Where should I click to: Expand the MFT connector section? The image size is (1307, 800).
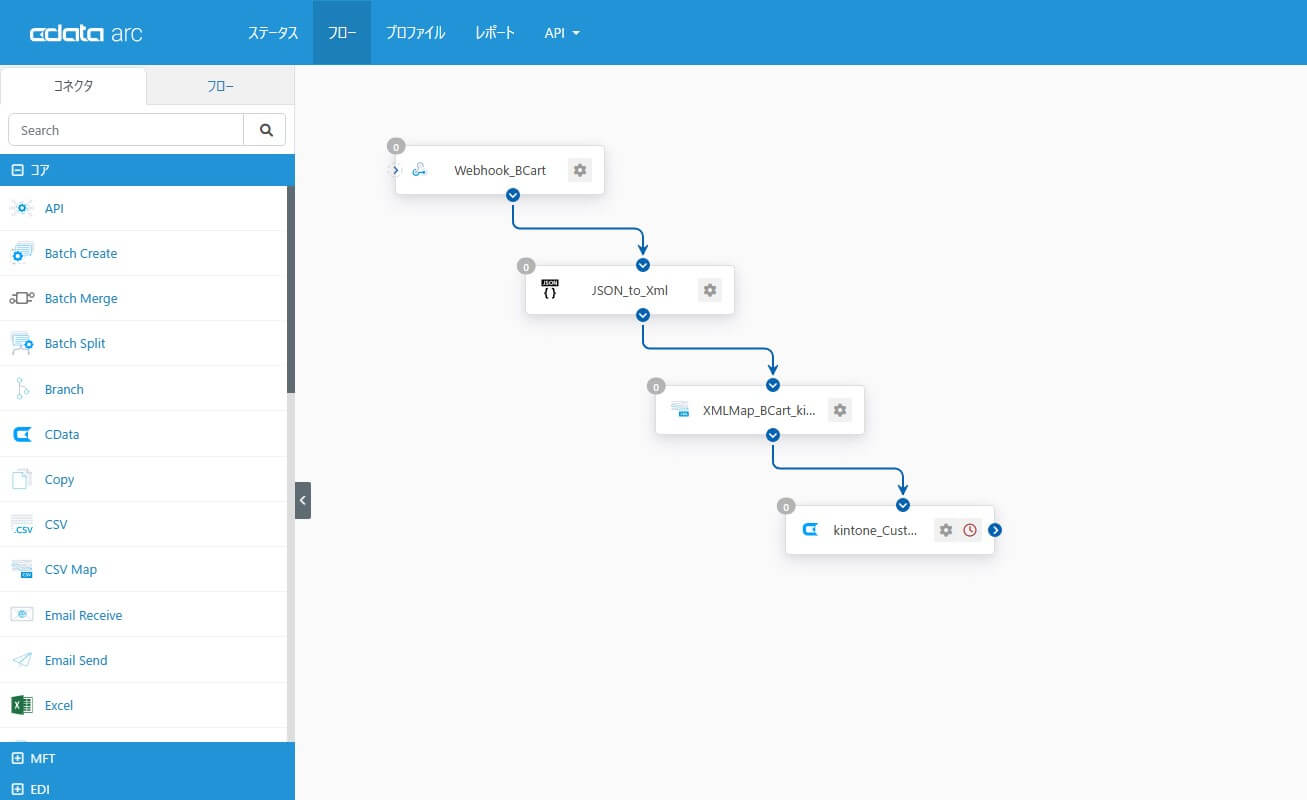(x=147, y=758)
